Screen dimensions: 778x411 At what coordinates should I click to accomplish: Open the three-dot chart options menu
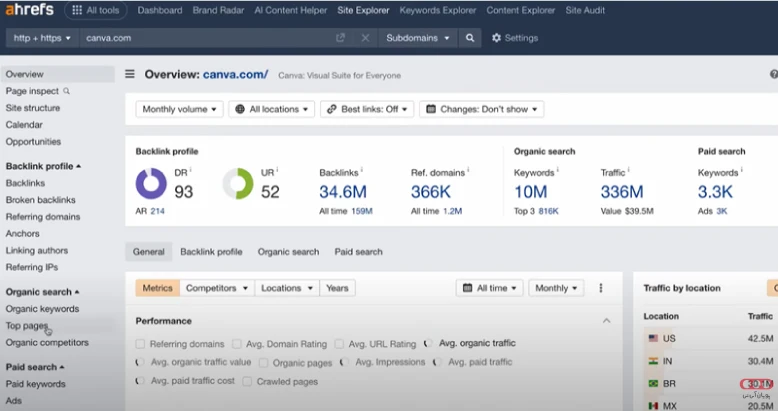coord(601,288)
